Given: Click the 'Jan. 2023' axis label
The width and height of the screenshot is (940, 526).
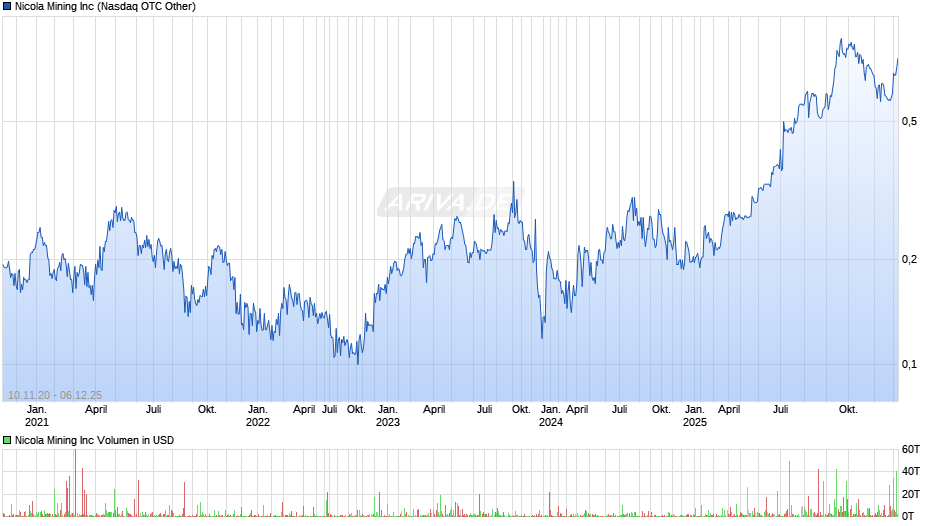Looking at the screenshot, I should (388, 416).
